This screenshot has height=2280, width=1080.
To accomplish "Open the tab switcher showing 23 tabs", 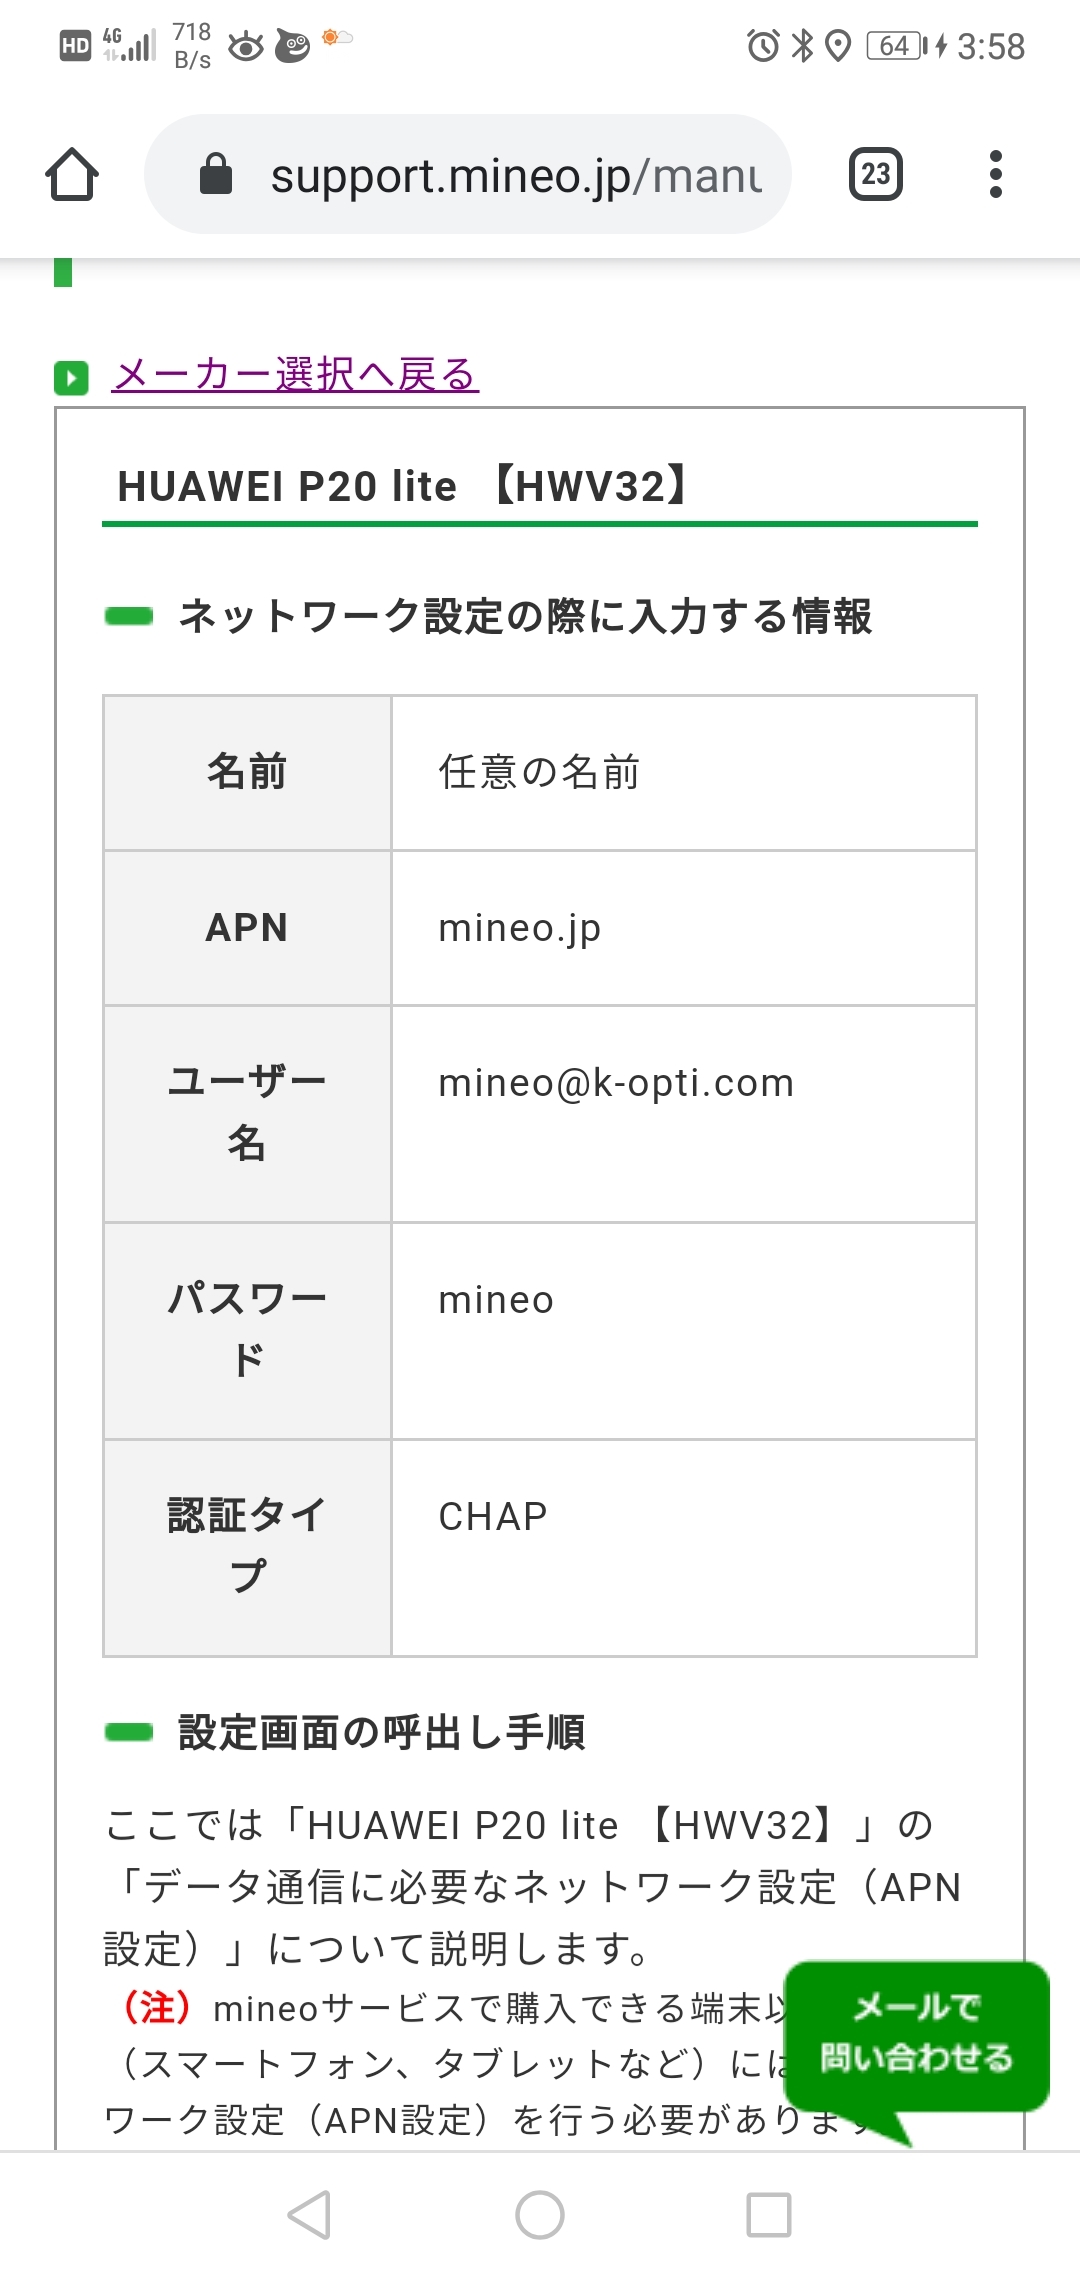I will [875, 174].
